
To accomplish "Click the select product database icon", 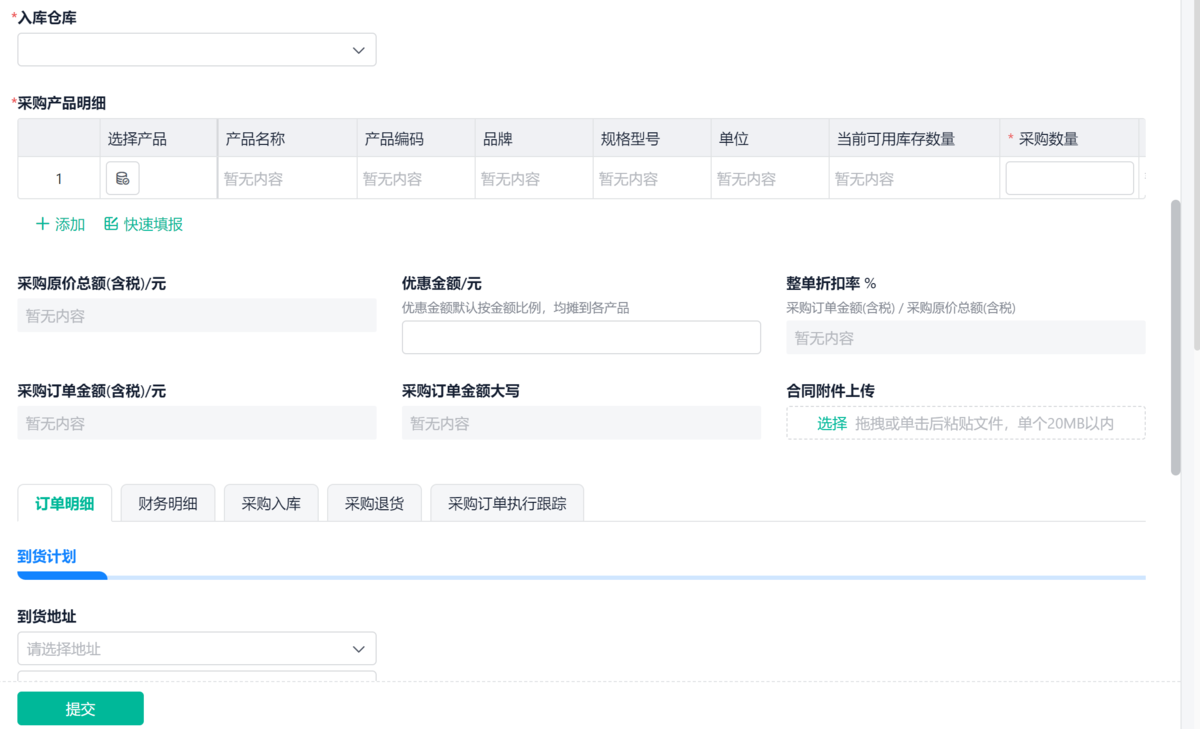I will click(x=122, y=179).
